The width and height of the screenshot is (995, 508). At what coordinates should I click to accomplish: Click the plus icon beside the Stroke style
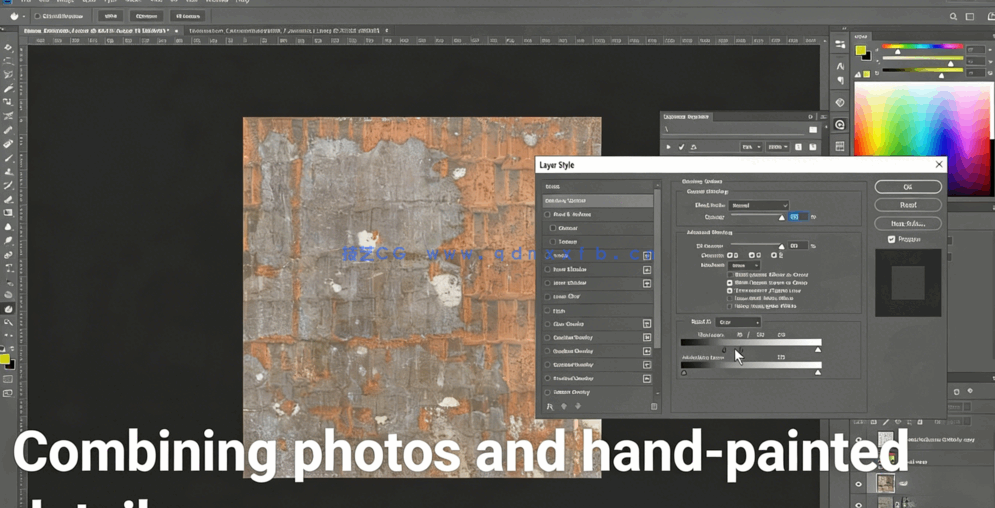[647, 256]
